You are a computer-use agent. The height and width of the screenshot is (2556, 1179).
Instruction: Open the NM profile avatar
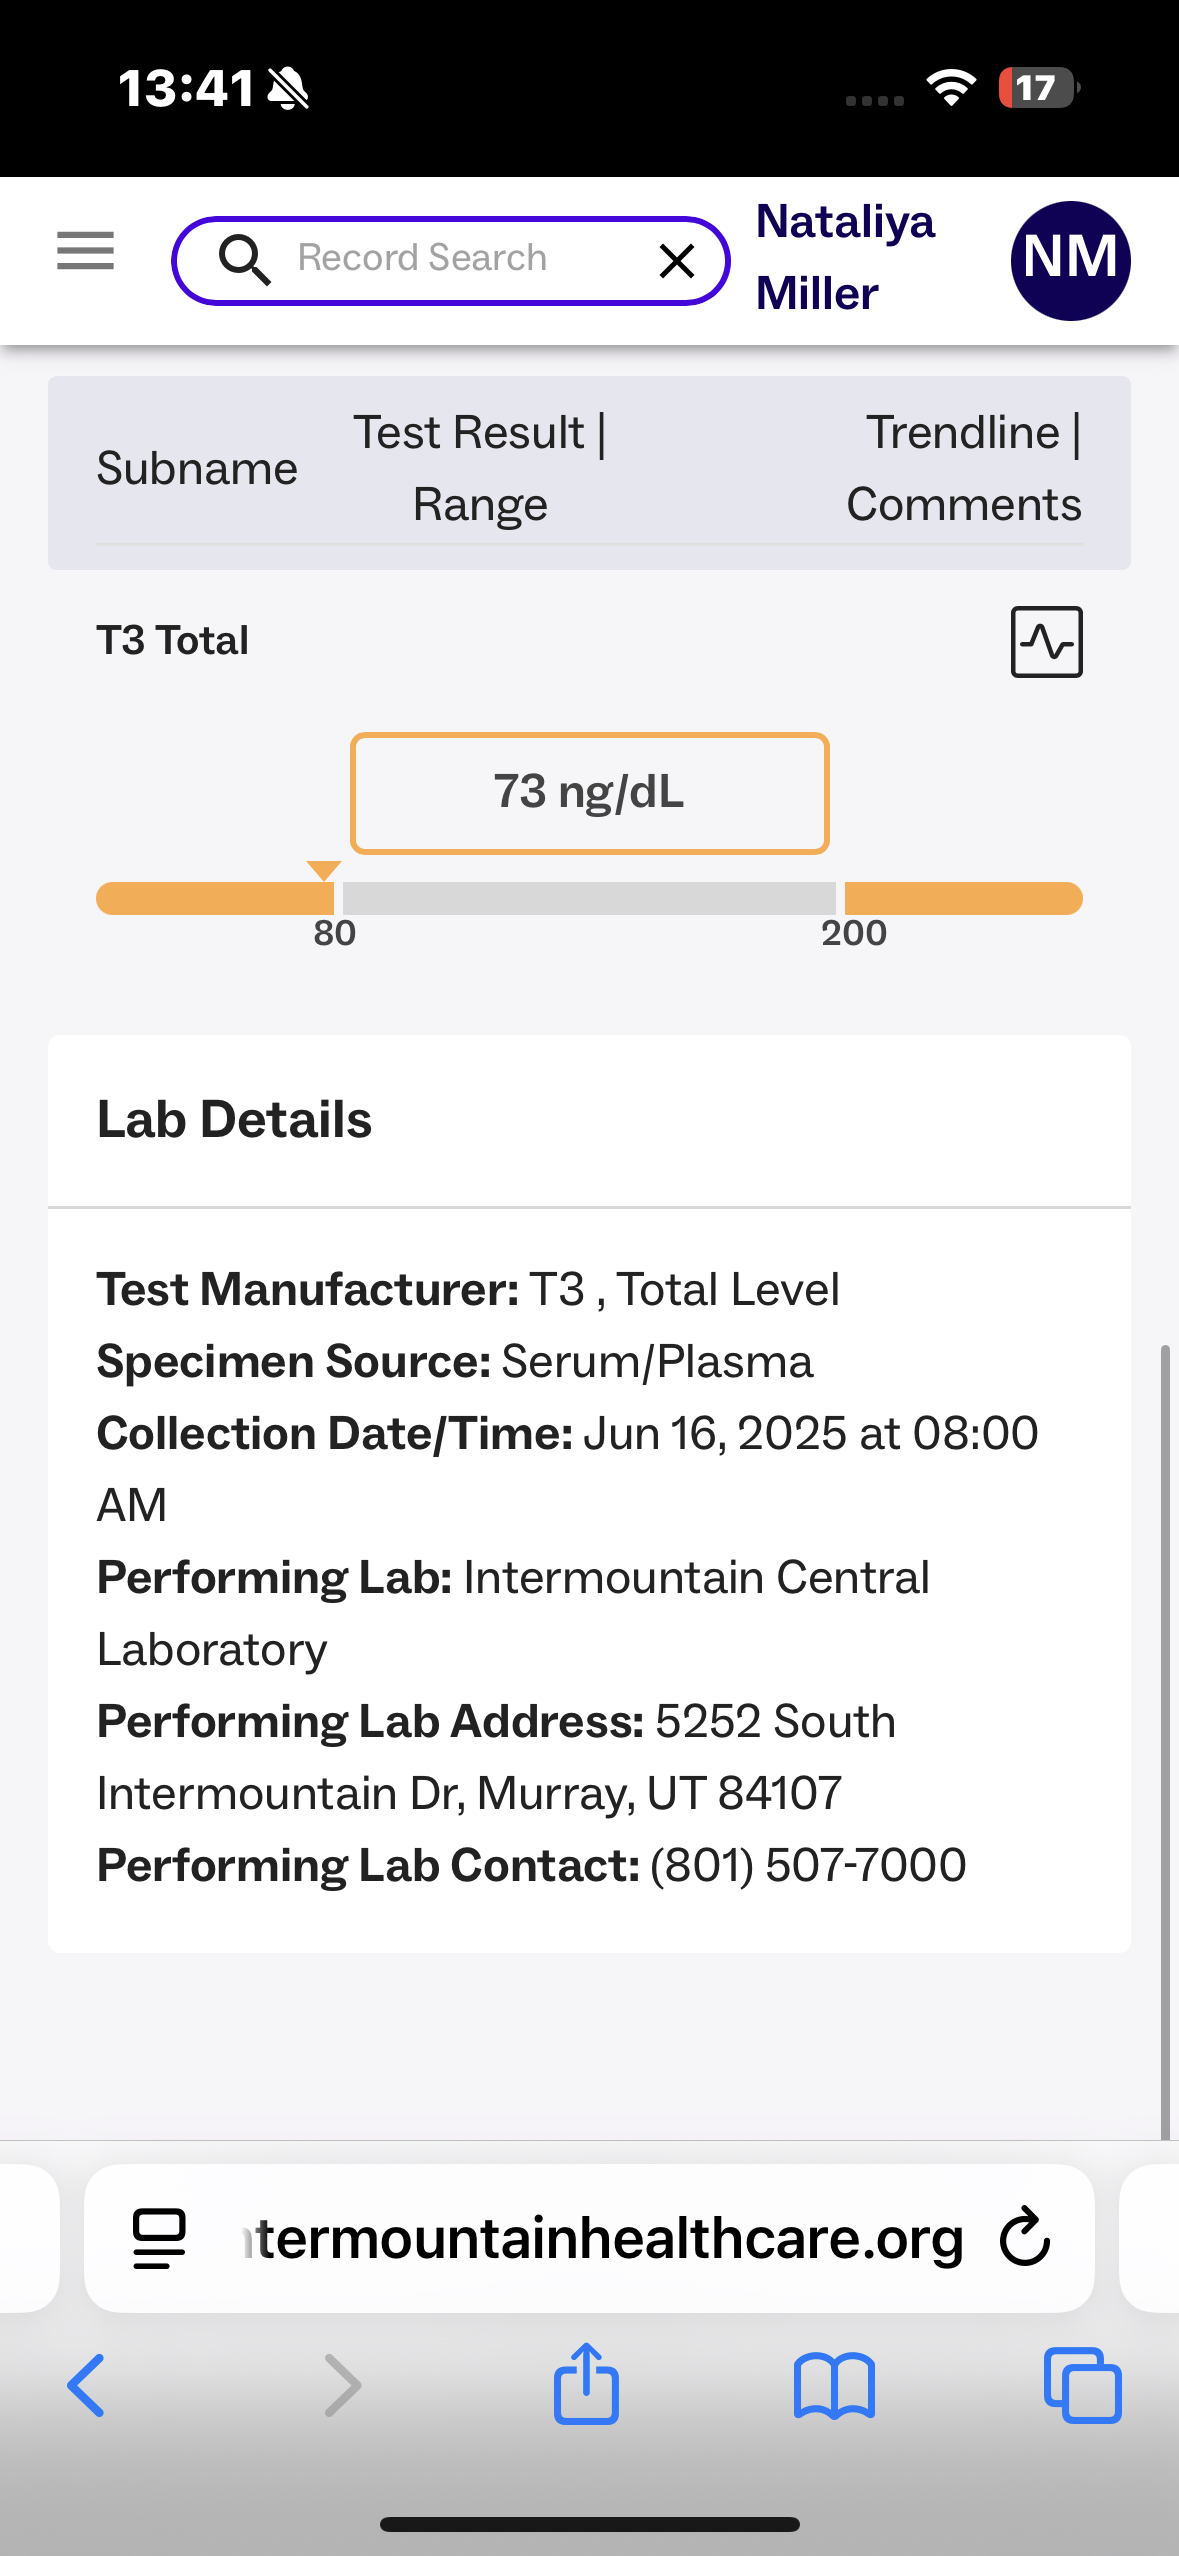pyautogui.click(x=1070, y=260)
